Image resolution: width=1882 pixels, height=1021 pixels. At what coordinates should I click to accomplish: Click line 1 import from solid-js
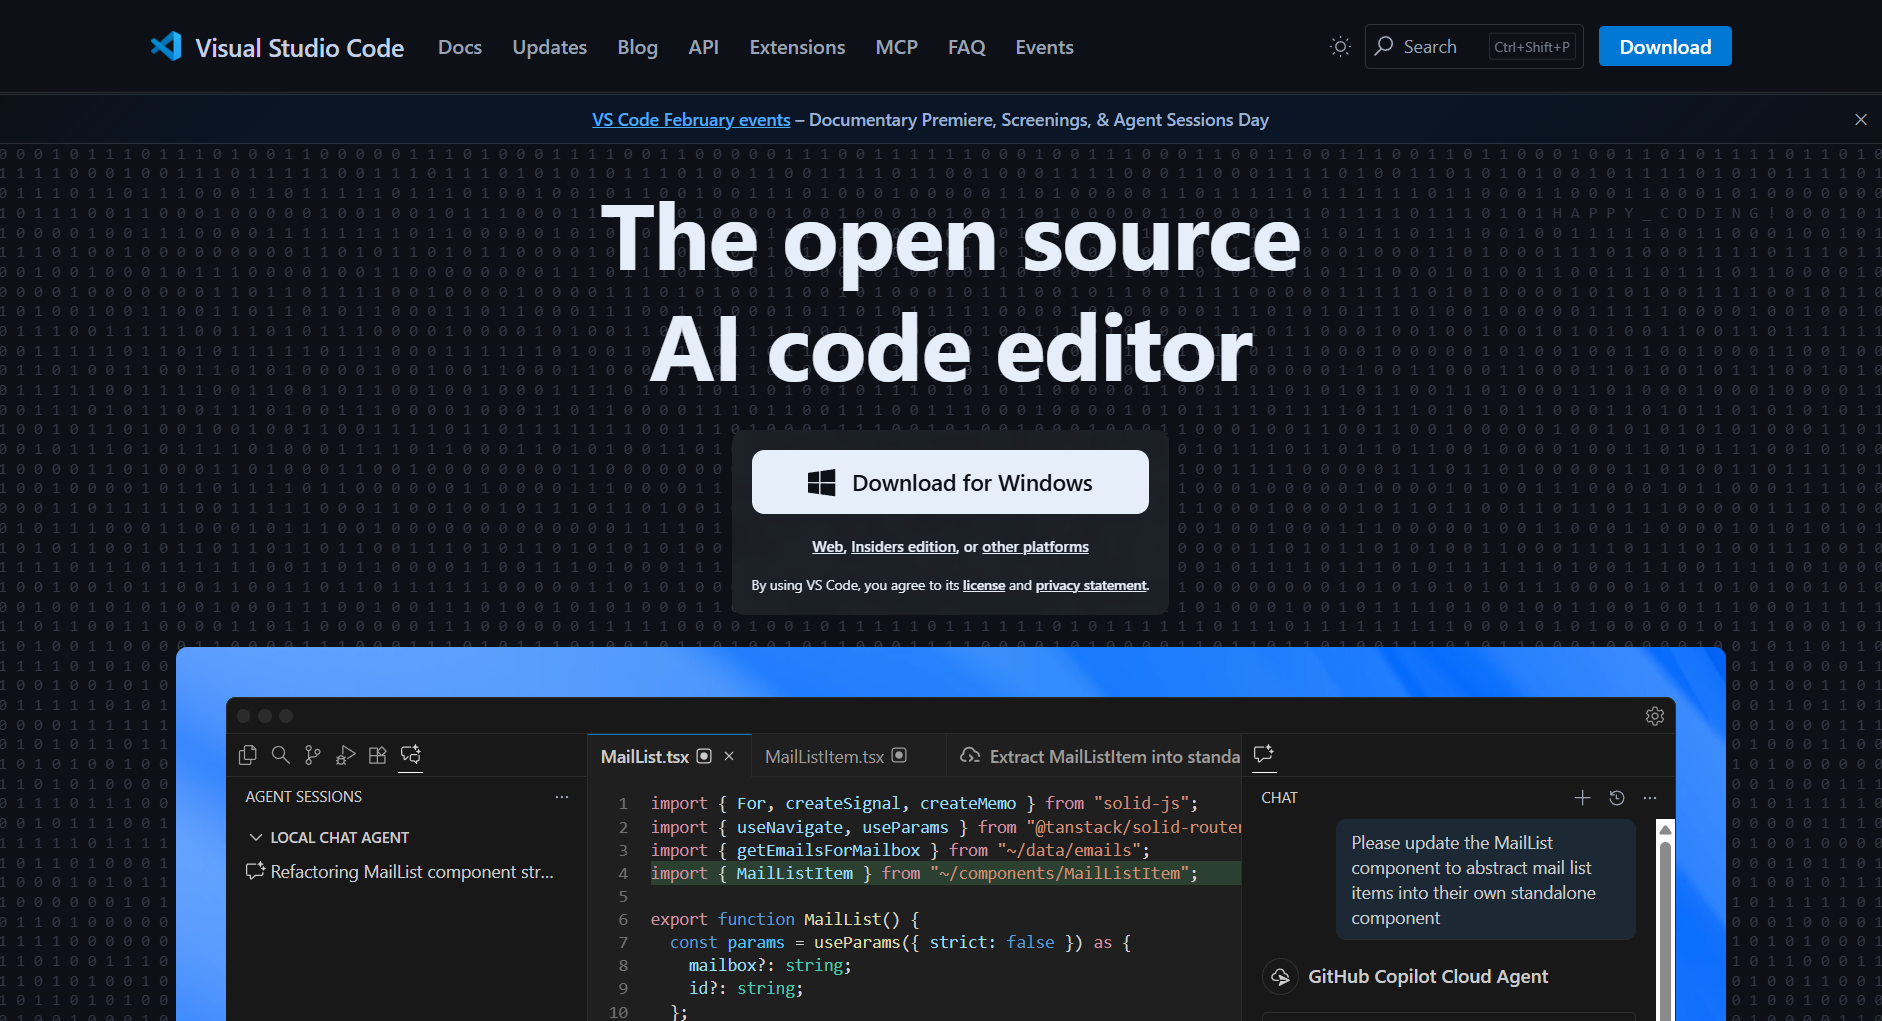click(x=924, y=804)
